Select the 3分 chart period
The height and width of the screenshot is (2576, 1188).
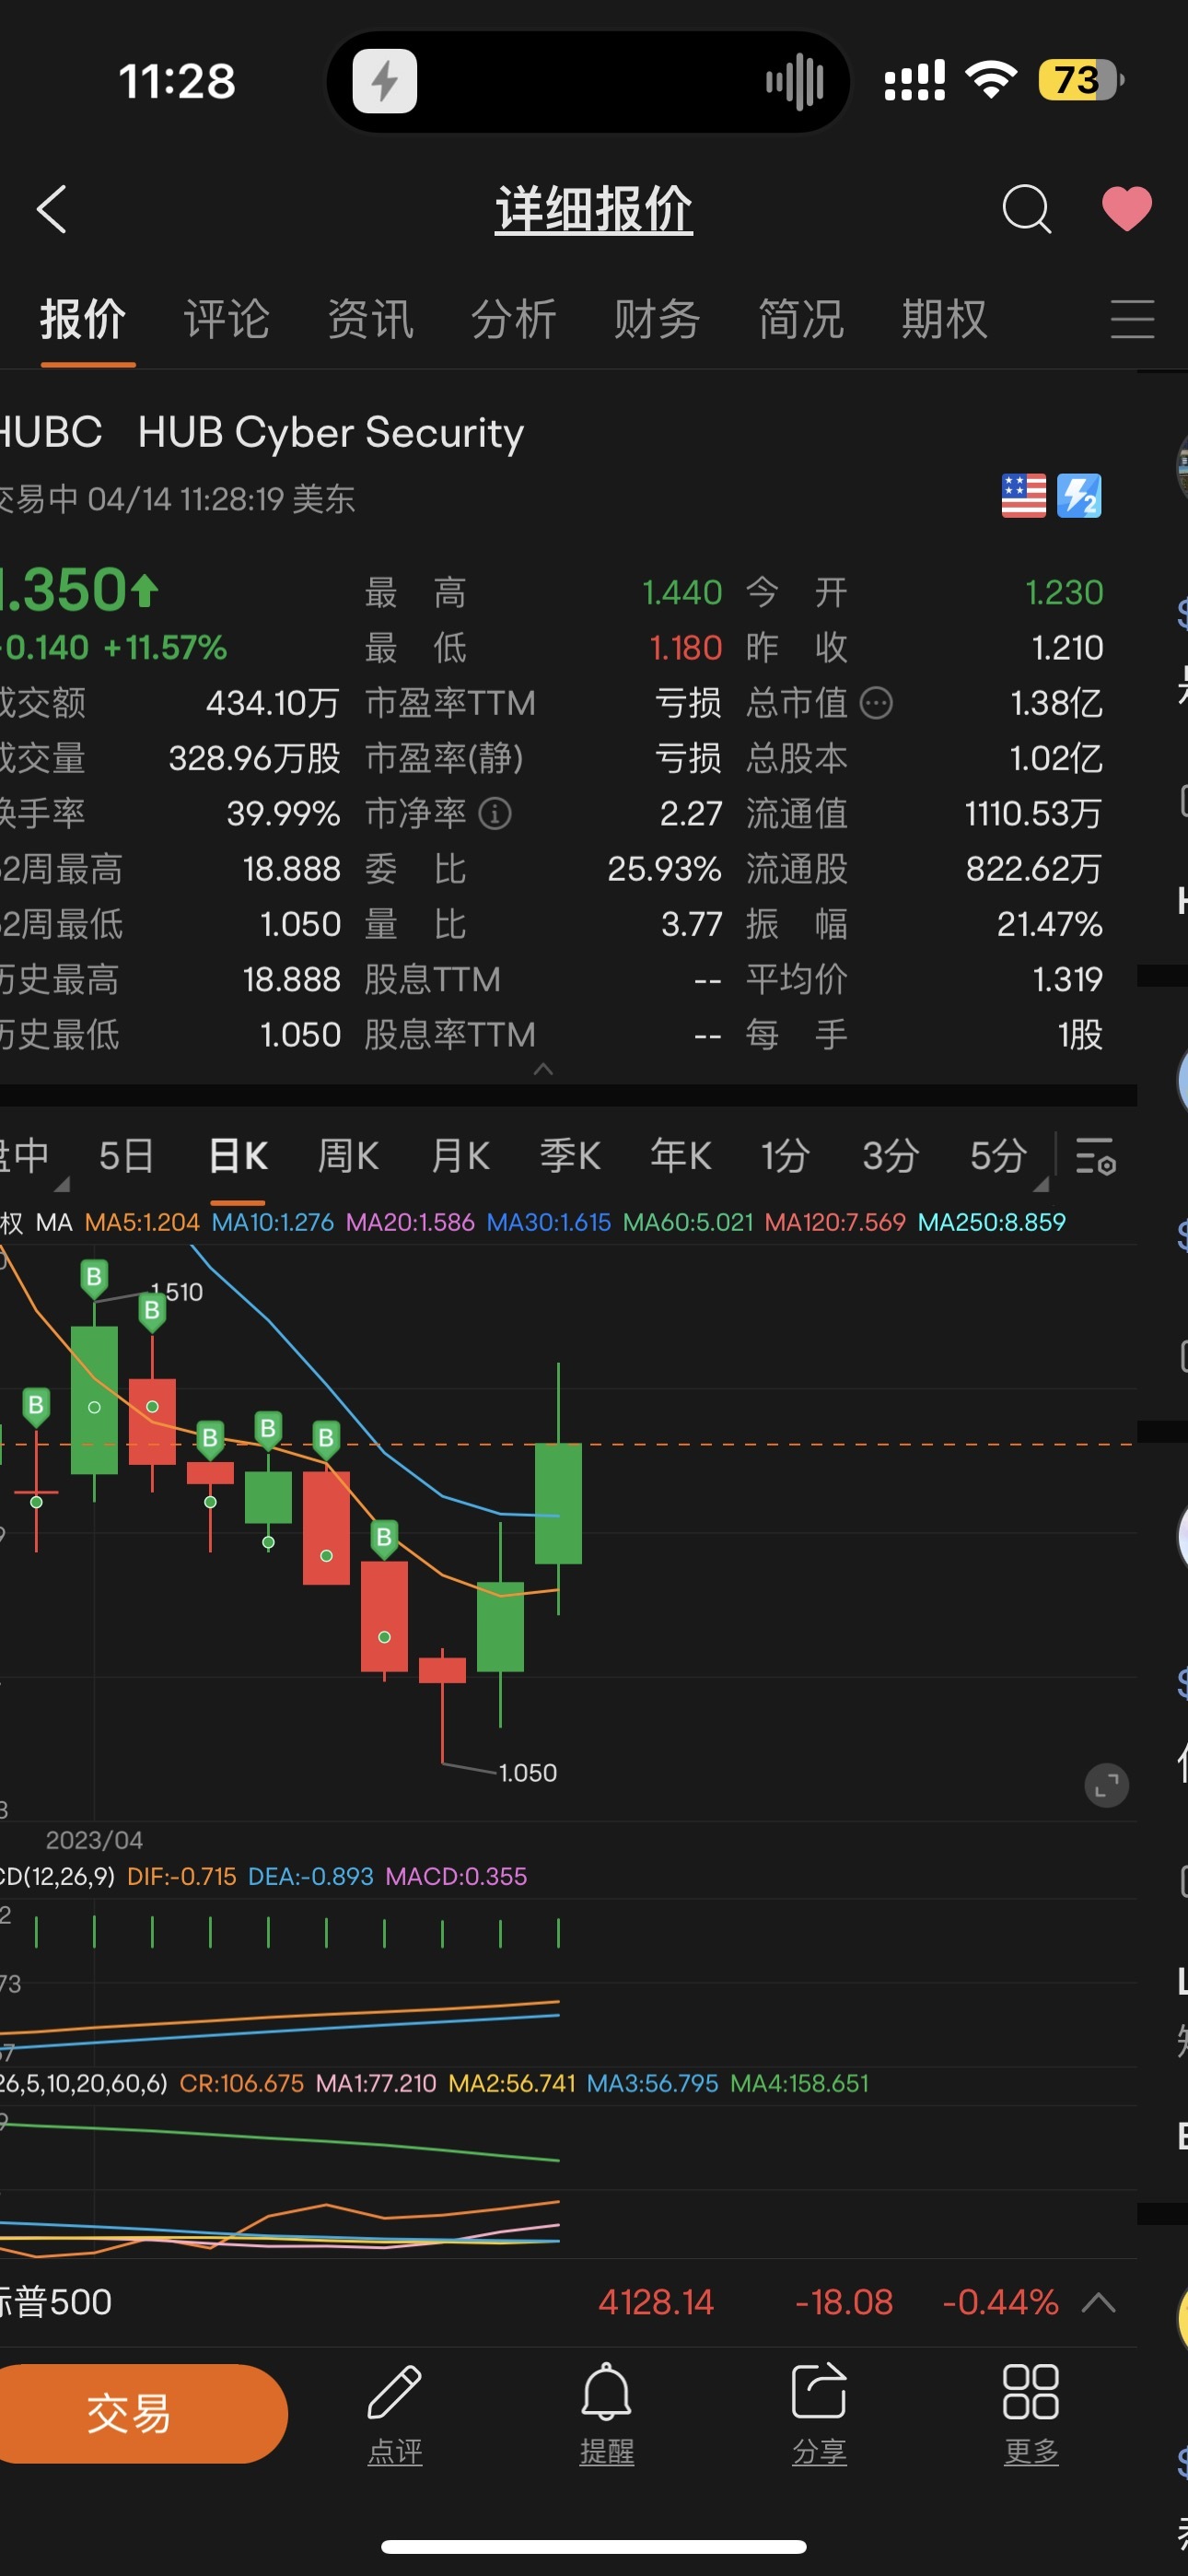click(890, 1156)
